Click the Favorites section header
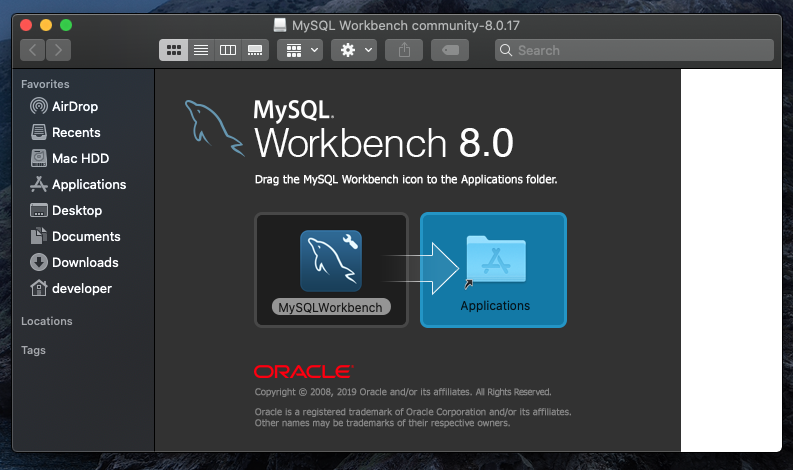This screenshot has height=470, width=793. 45,84
